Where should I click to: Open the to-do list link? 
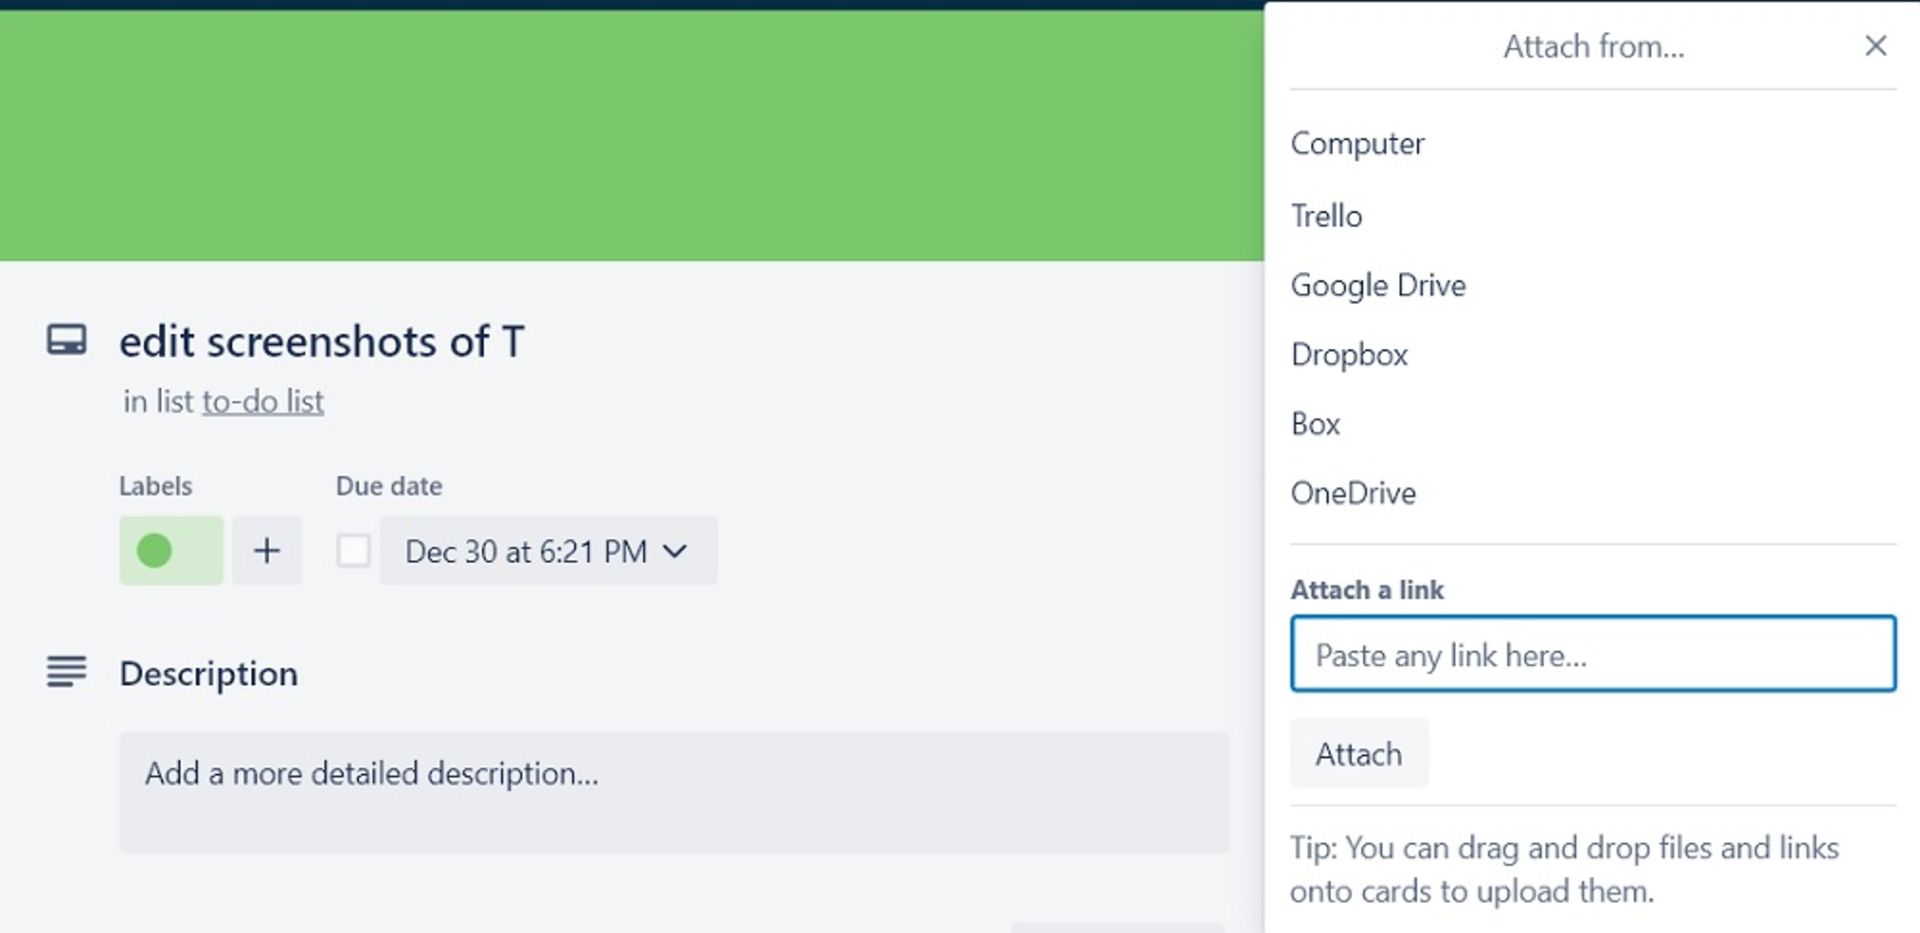263,402
